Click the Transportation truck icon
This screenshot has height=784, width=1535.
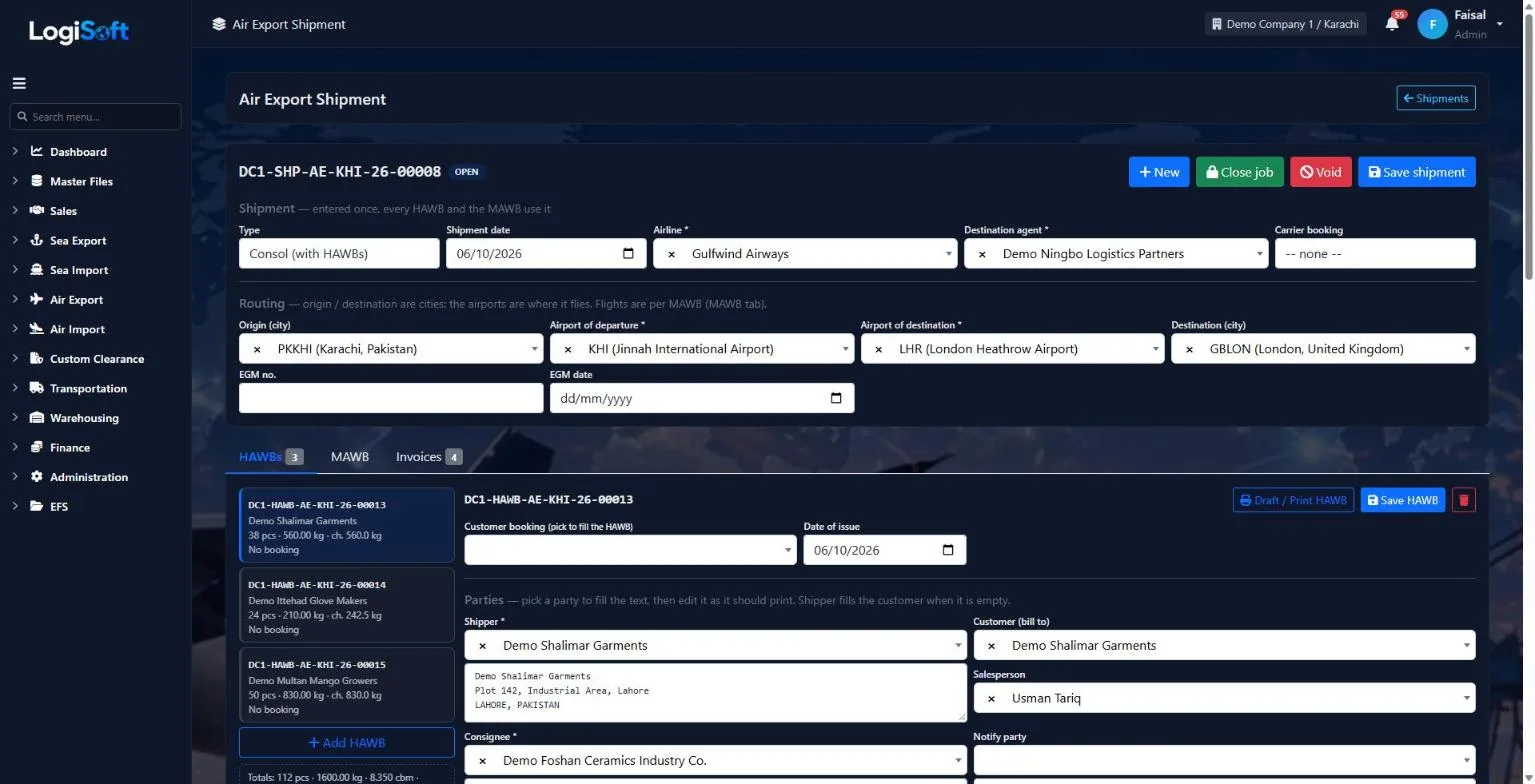coord(37,388)
